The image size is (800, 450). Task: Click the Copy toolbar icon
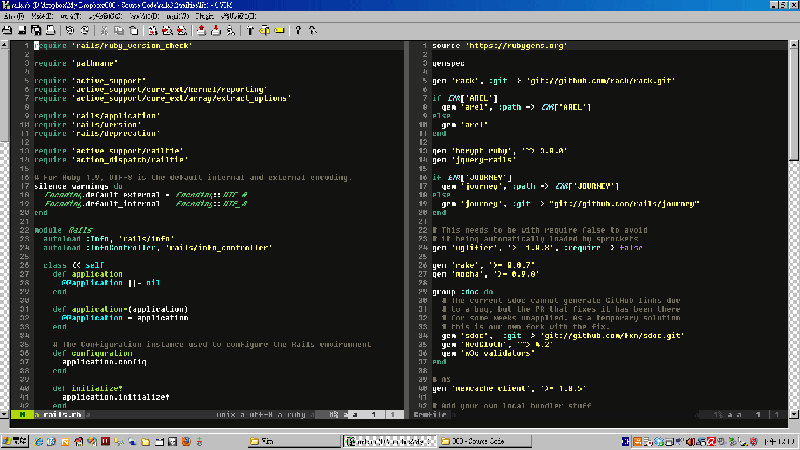(118, 30)
